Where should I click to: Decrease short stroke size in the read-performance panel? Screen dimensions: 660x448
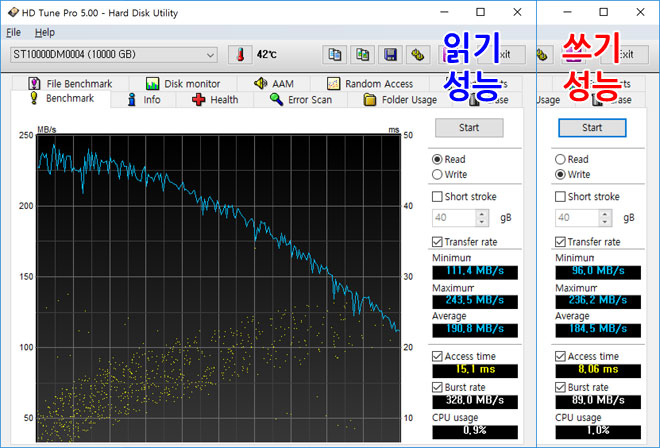(x=482, y=222)
